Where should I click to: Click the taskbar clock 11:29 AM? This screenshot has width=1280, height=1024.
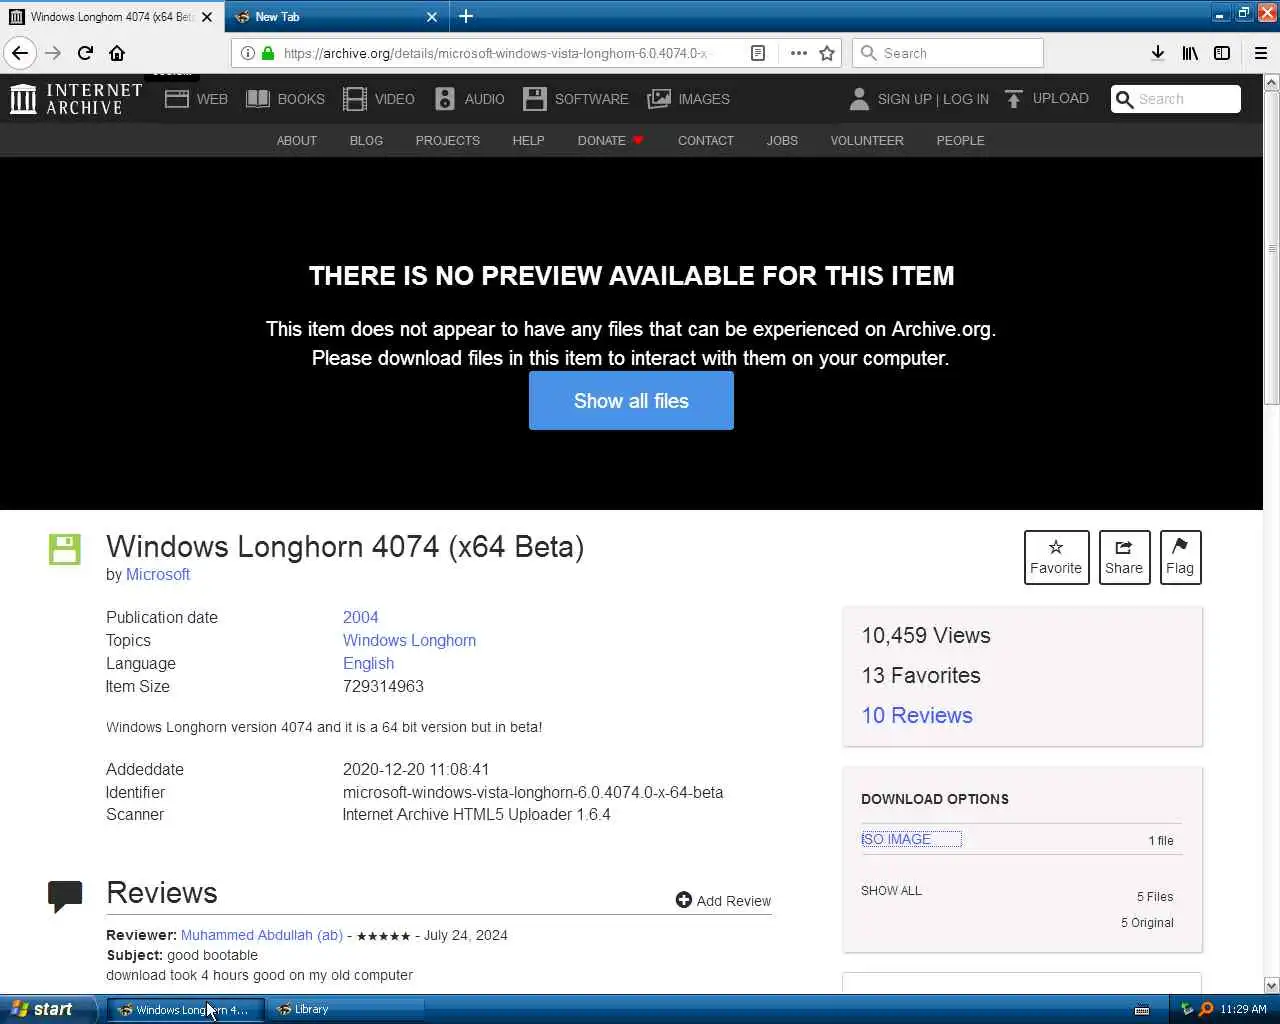point(1243,1009)
